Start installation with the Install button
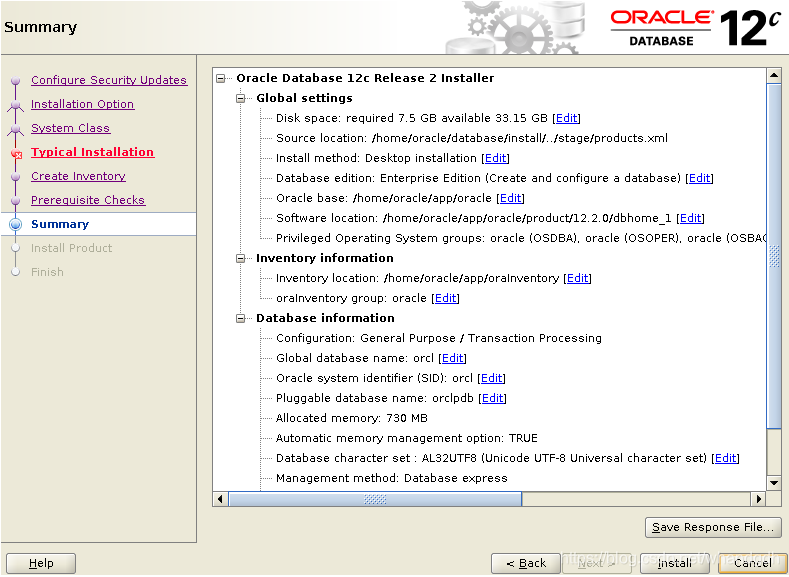This screenshot has height=577, width=789. tap(674, 563)
